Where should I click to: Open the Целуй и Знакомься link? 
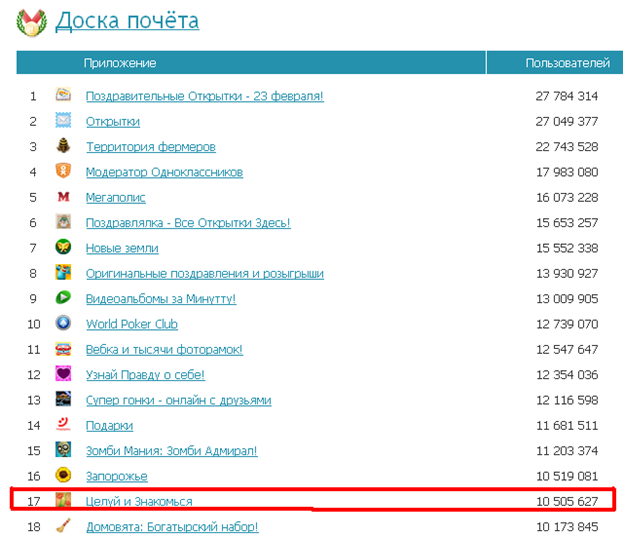pos(139,502)
